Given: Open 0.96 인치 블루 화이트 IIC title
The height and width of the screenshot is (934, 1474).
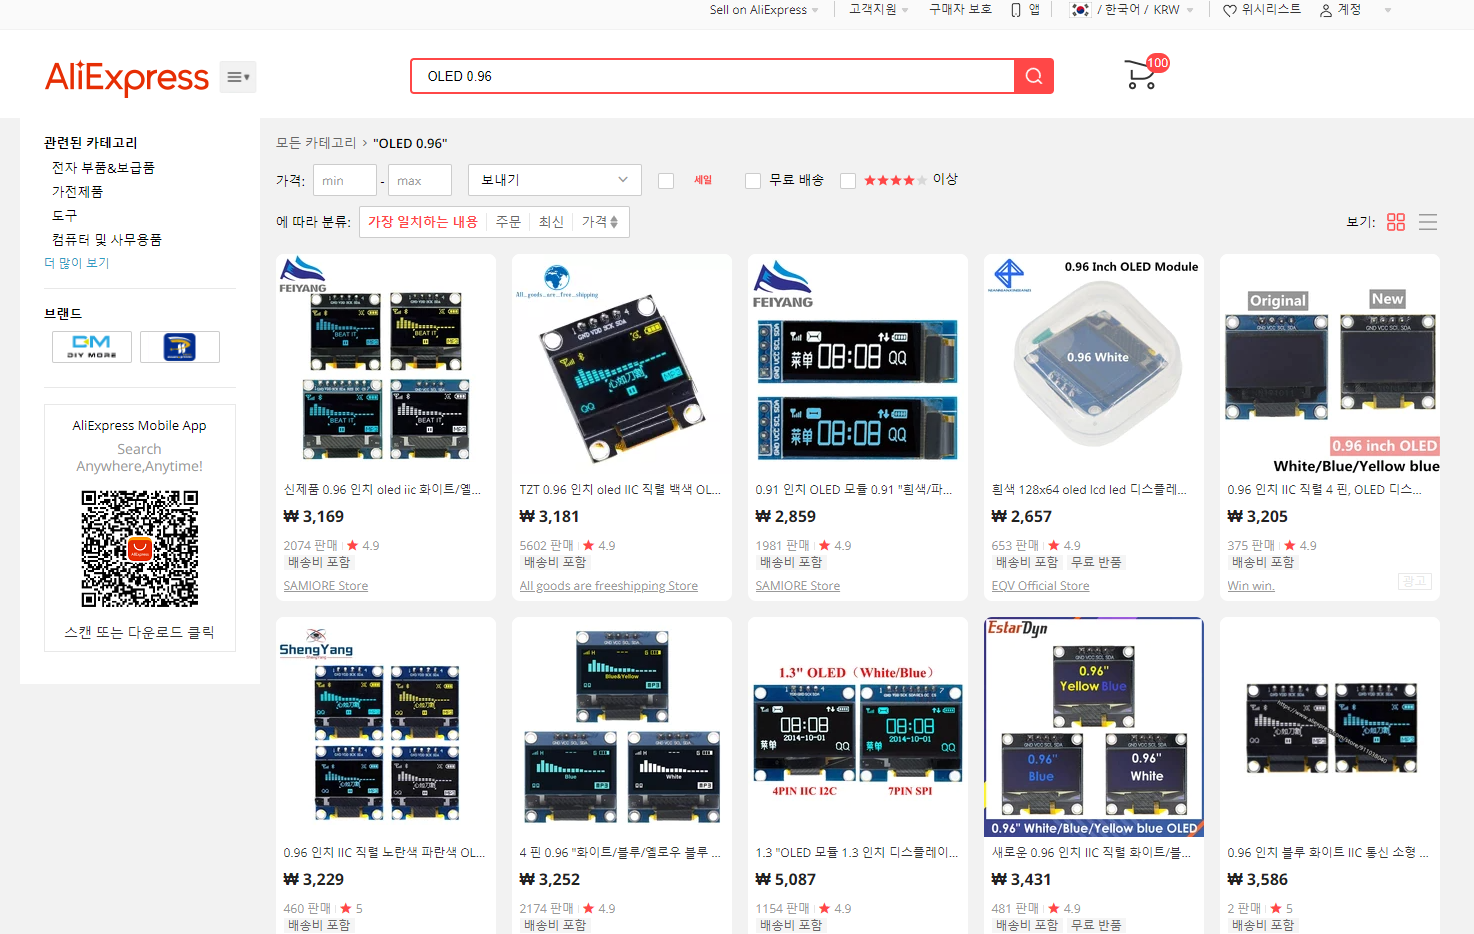Looking at the screenshot, I should click(1328, 853).
